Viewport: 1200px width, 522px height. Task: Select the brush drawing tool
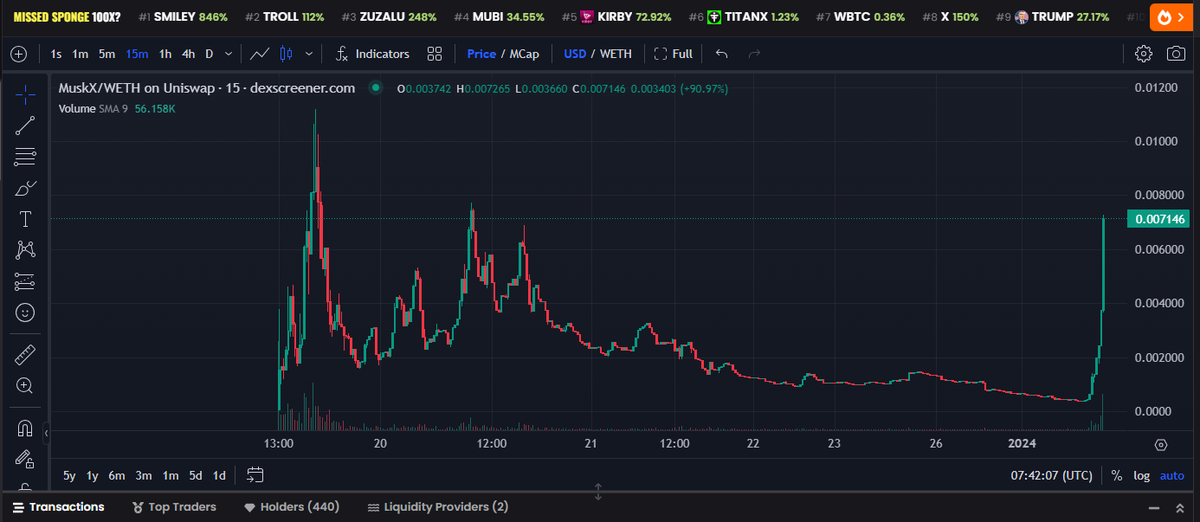pos(26,187)
